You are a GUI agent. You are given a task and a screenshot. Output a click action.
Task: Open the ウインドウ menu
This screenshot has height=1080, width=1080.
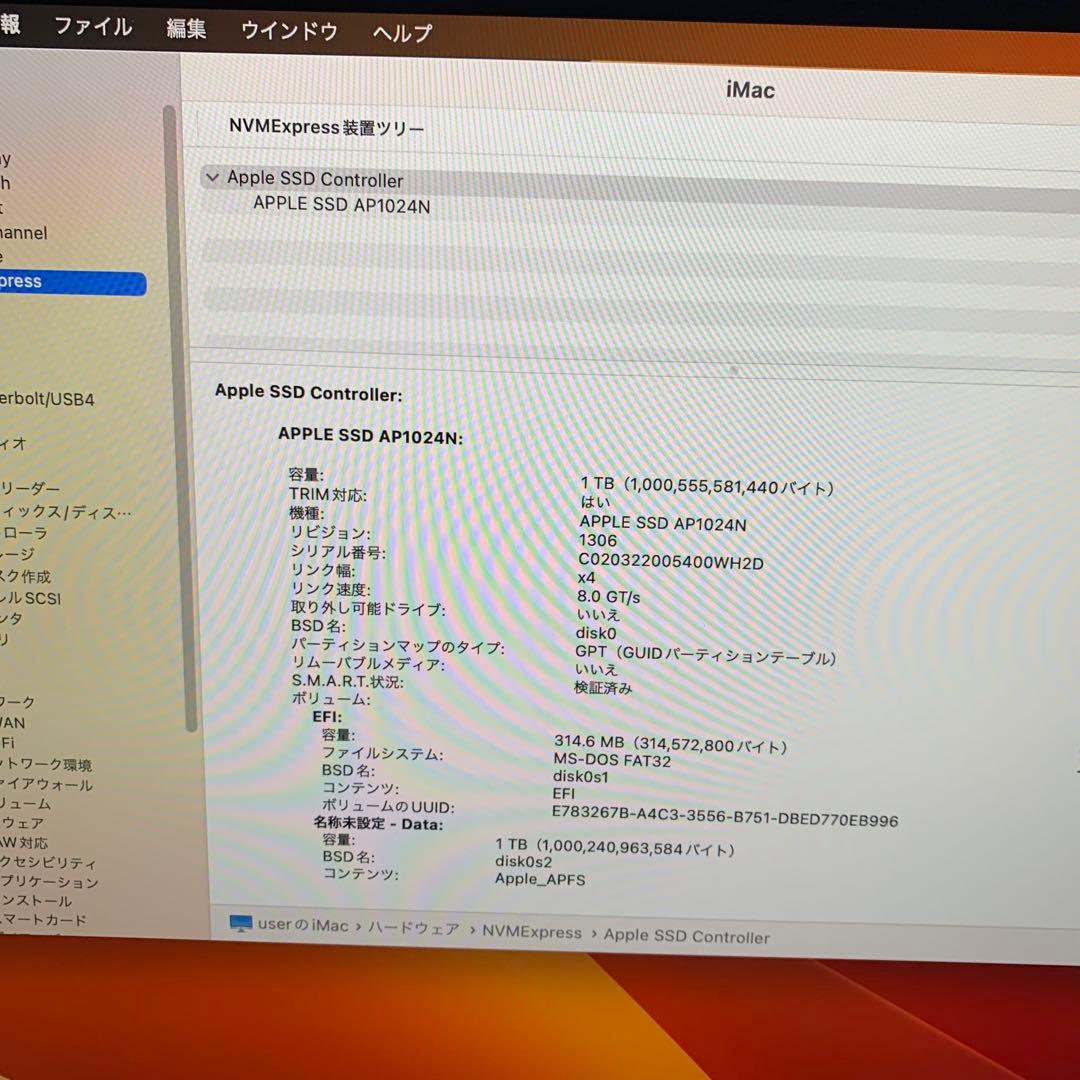288,31
